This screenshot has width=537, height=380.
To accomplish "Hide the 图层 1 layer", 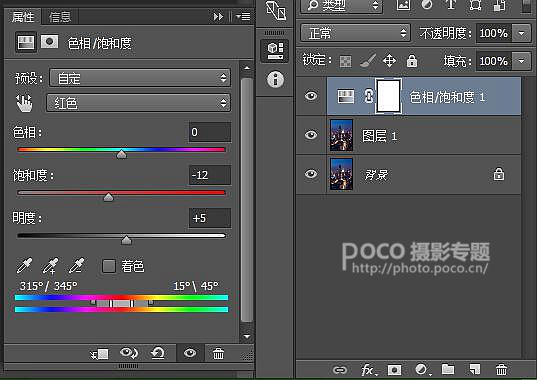I will coord(311,135).
